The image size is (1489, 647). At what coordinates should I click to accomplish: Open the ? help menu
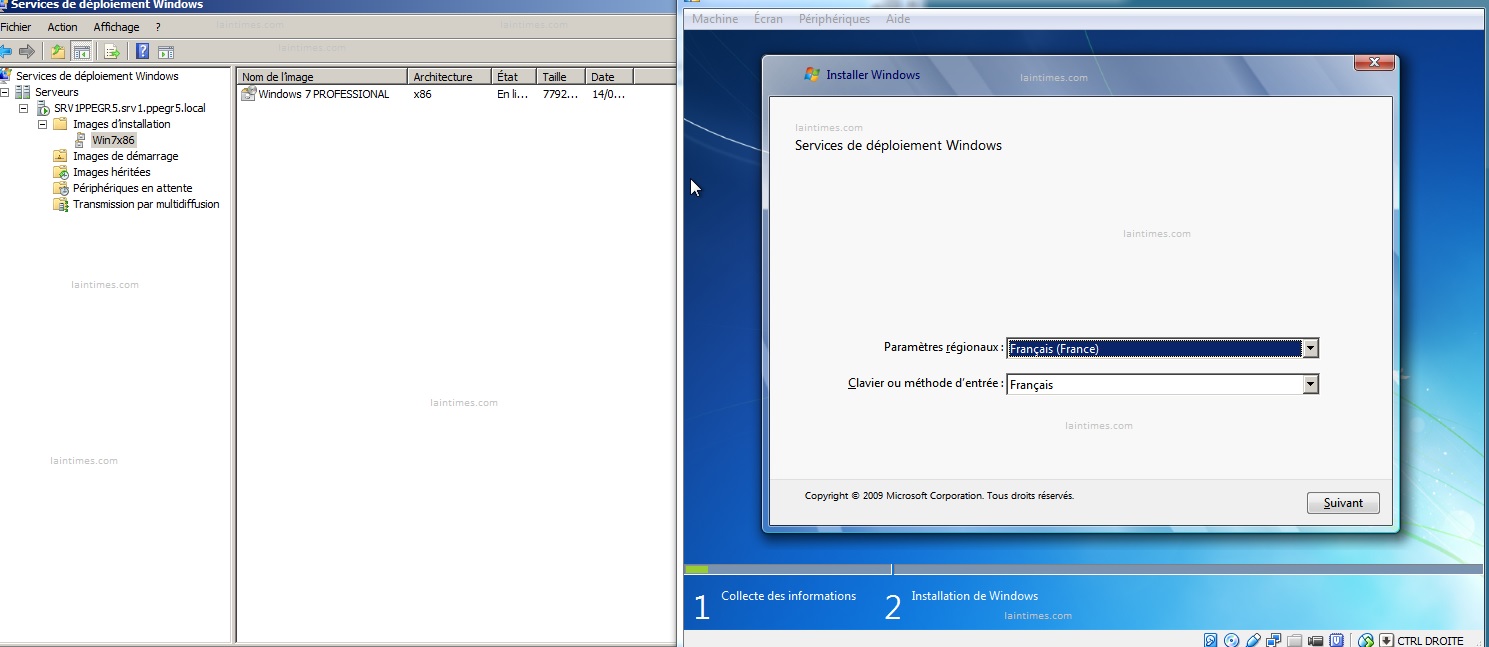tap(158, 27)
